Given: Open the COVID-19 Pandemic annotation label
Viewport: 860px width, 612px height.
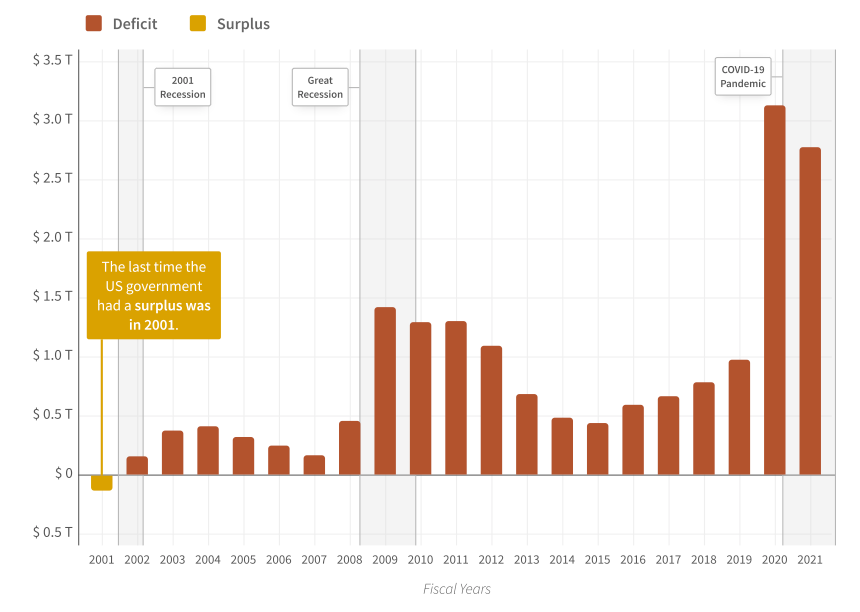Looking at the screenshot, I should click(743, 77).
